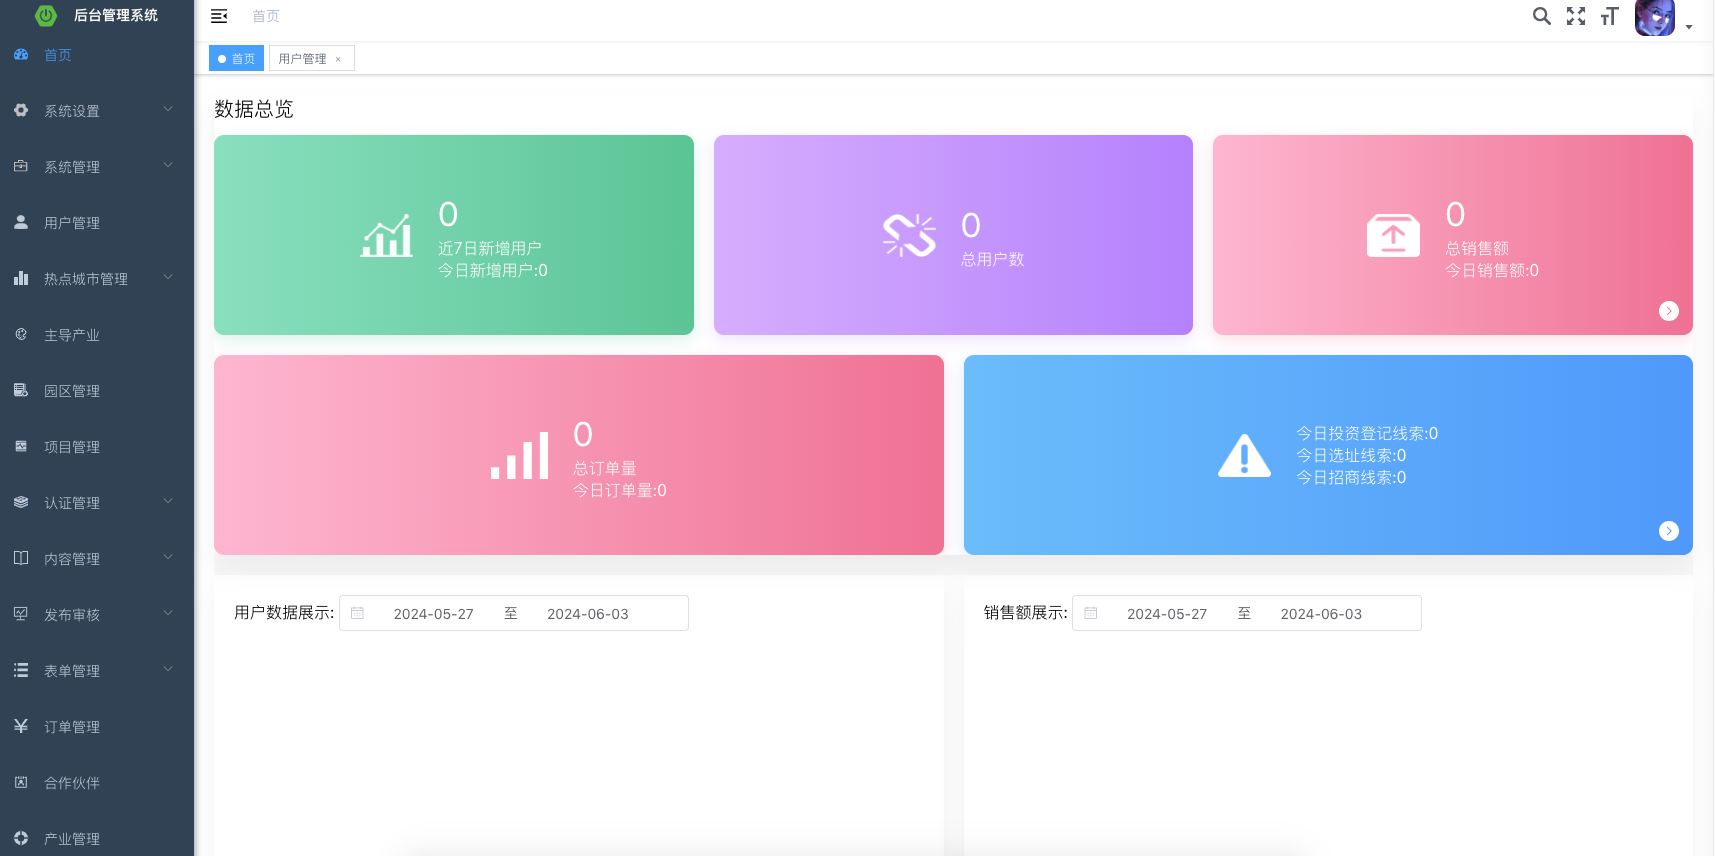The height and width of the screenshot is (856, 1715).
Task: Open 用户管理 in the sidebar
Action: pos(72,223)
